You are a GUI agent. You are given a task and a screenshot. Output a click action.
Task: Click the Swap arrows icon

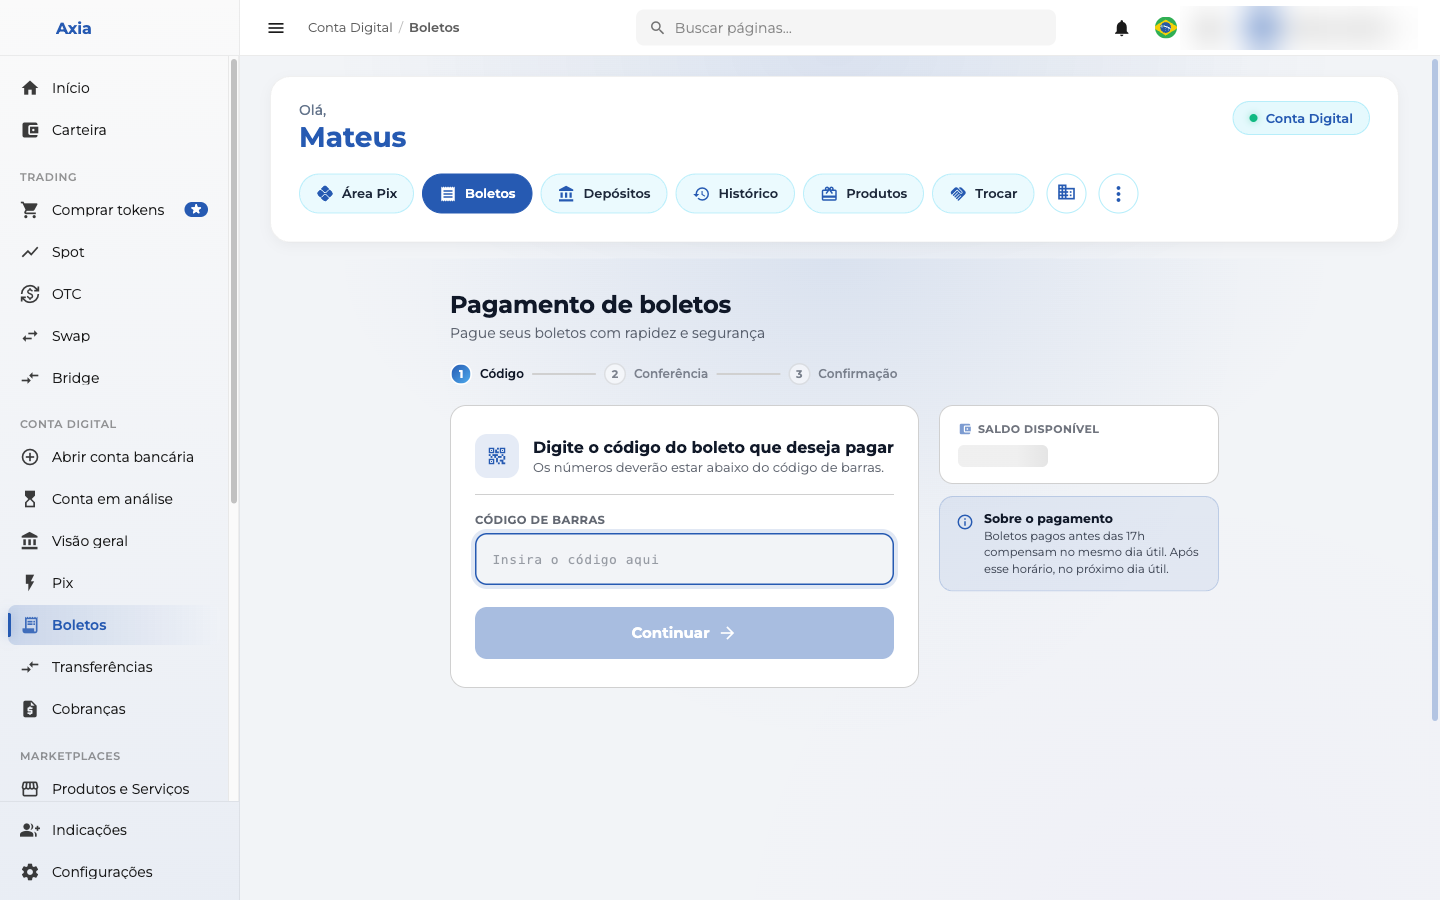(x=30, y=336)
